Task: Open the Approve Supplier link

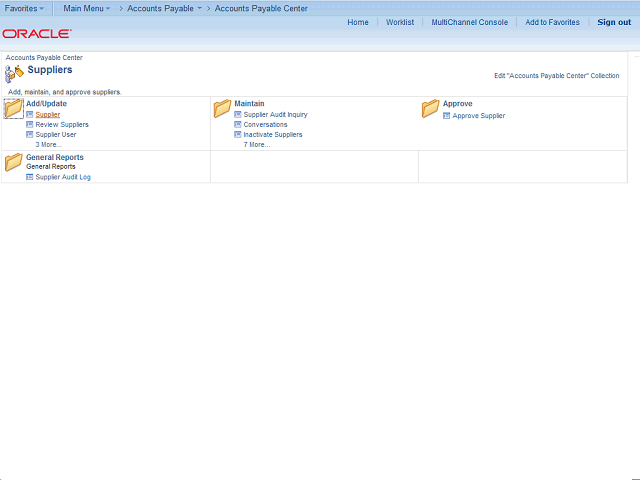Action: (479, 116)
